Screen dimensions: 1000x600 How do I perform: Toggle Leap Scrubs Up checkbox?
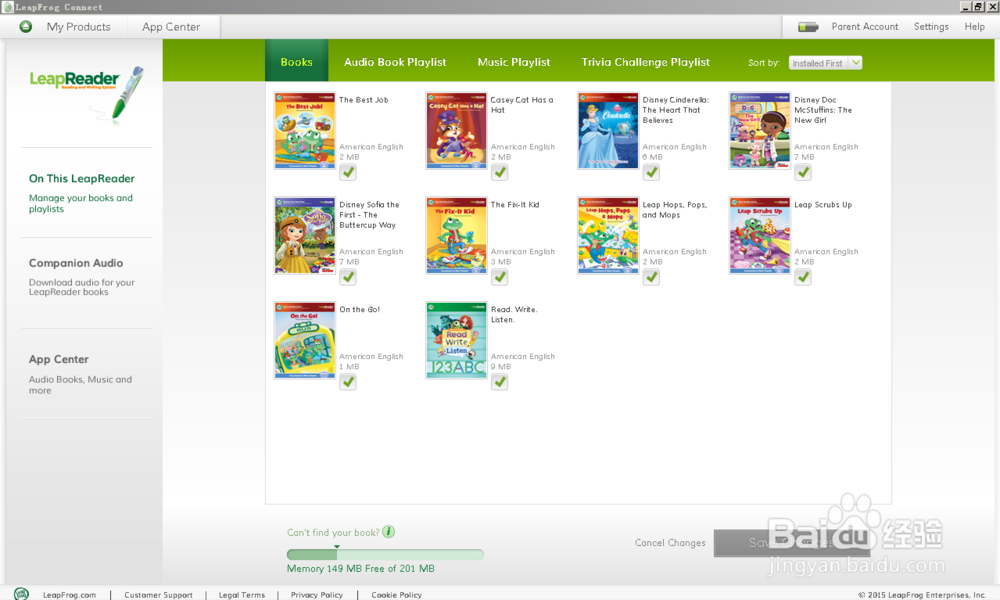click(803, 277)
